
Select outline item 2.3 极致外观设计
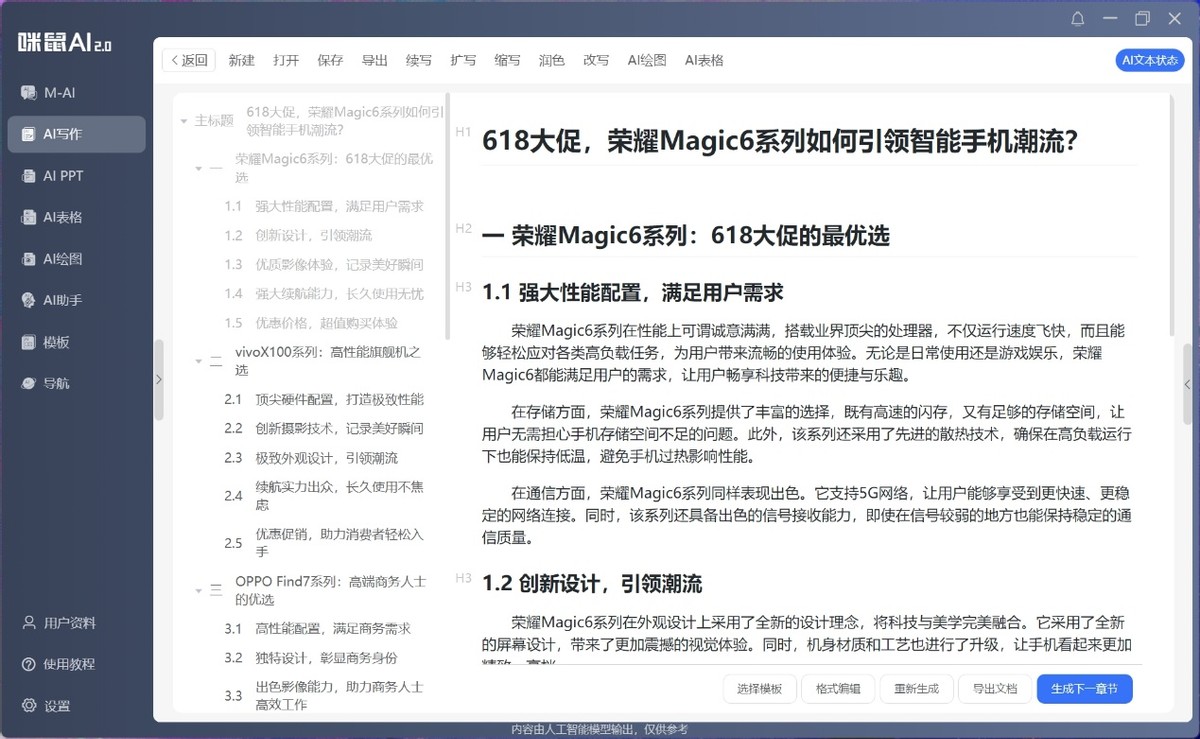point(311,458)
